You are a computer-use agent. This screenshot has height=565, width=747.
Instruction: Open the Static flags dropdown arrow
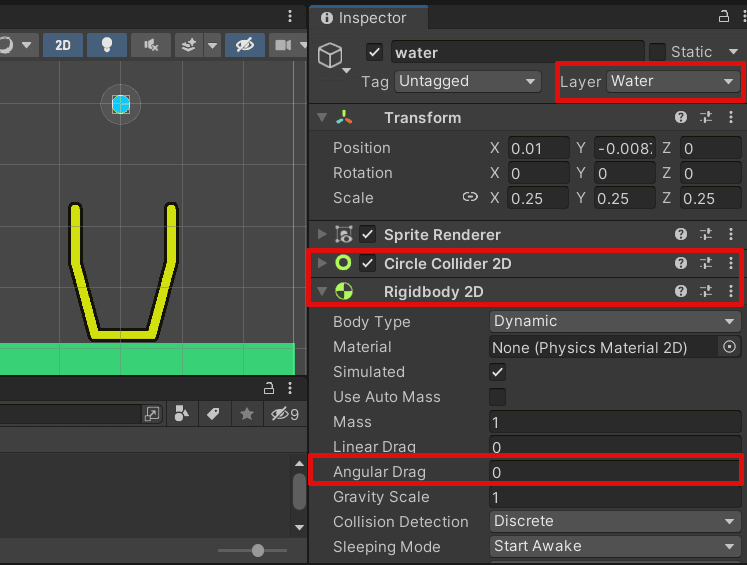click(x=733, y=51)
